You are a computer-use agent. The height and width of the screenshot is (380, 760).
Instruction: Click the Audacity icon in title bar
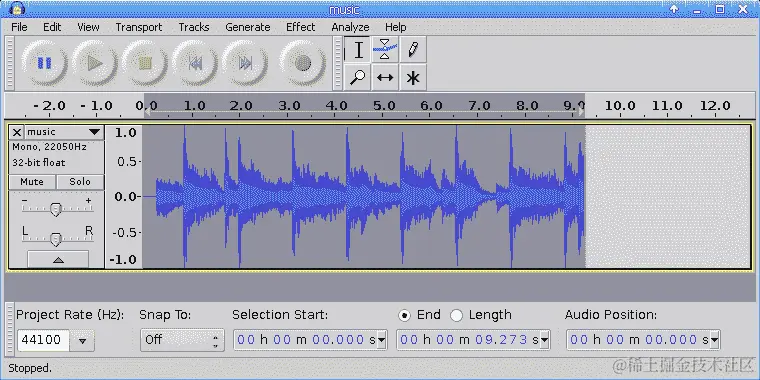17,9
